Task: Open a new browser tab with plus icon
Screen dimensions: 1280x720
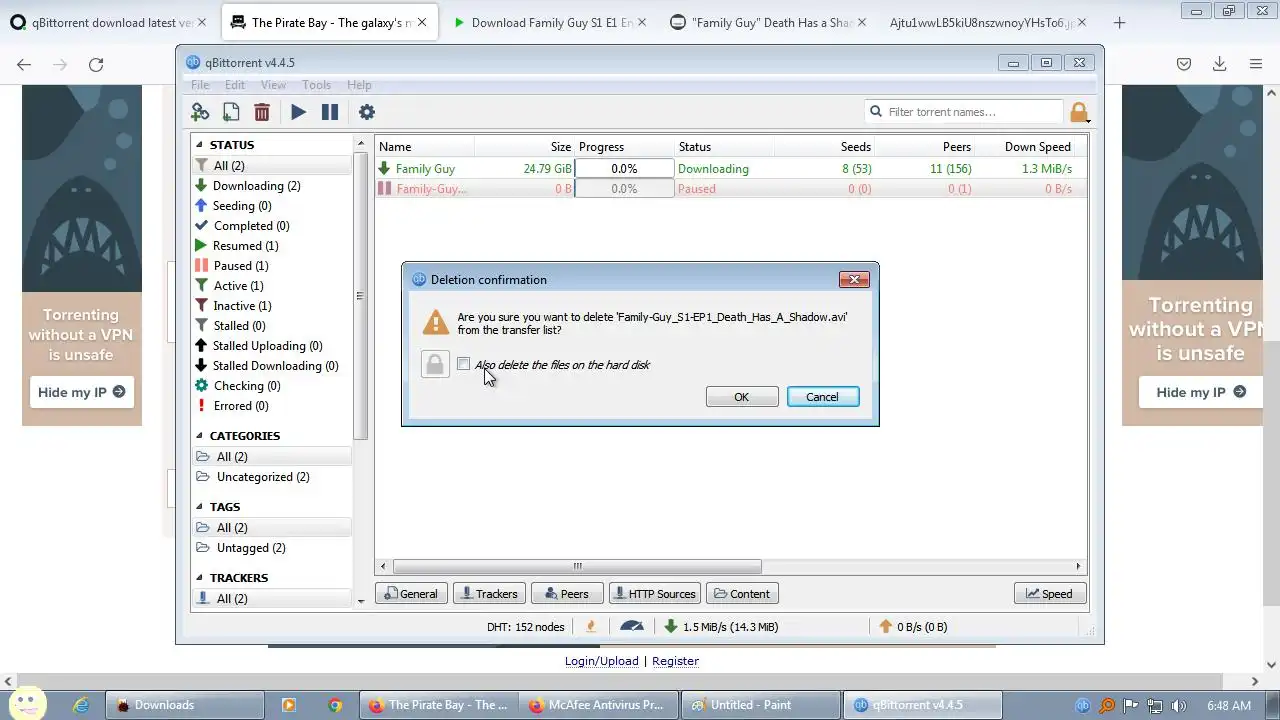Action: tap(1119, 22)
